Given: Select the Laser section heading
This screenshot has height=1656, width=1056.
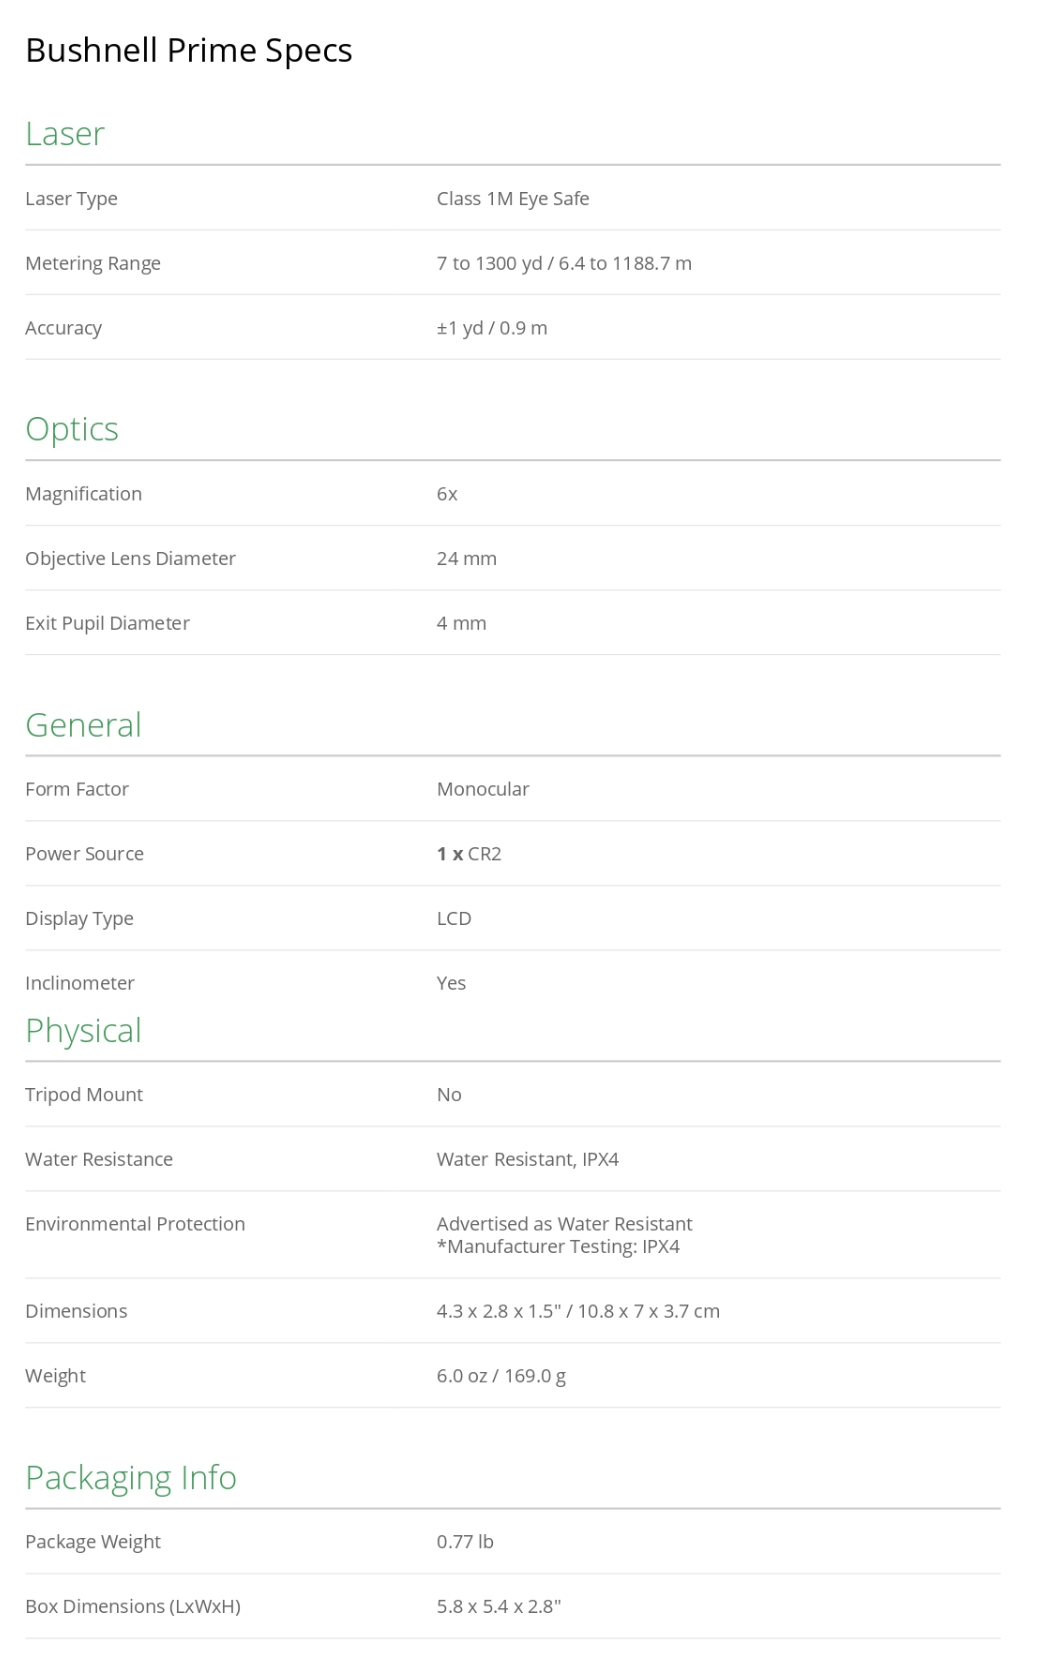Looking at the screenshot, I should pyautogui.click(x=64, y=133).
